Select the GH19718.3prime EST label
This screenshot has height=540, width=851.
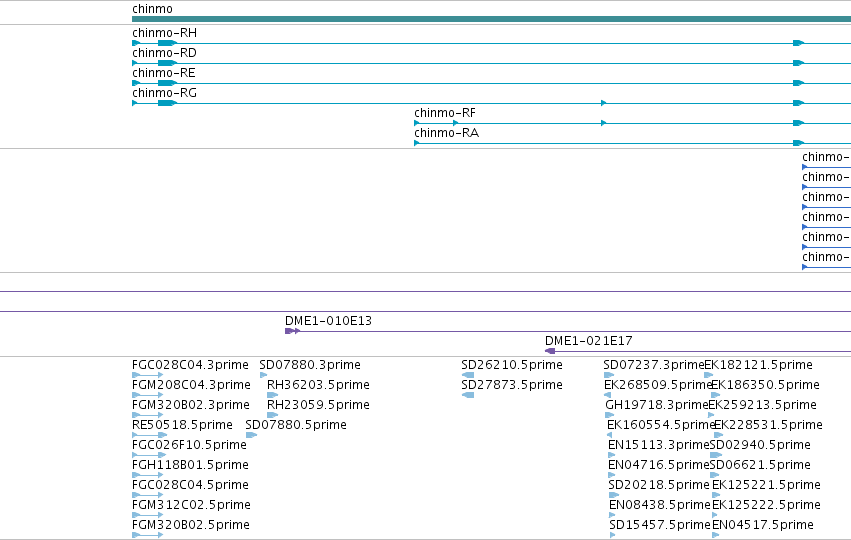coord(657,405)
